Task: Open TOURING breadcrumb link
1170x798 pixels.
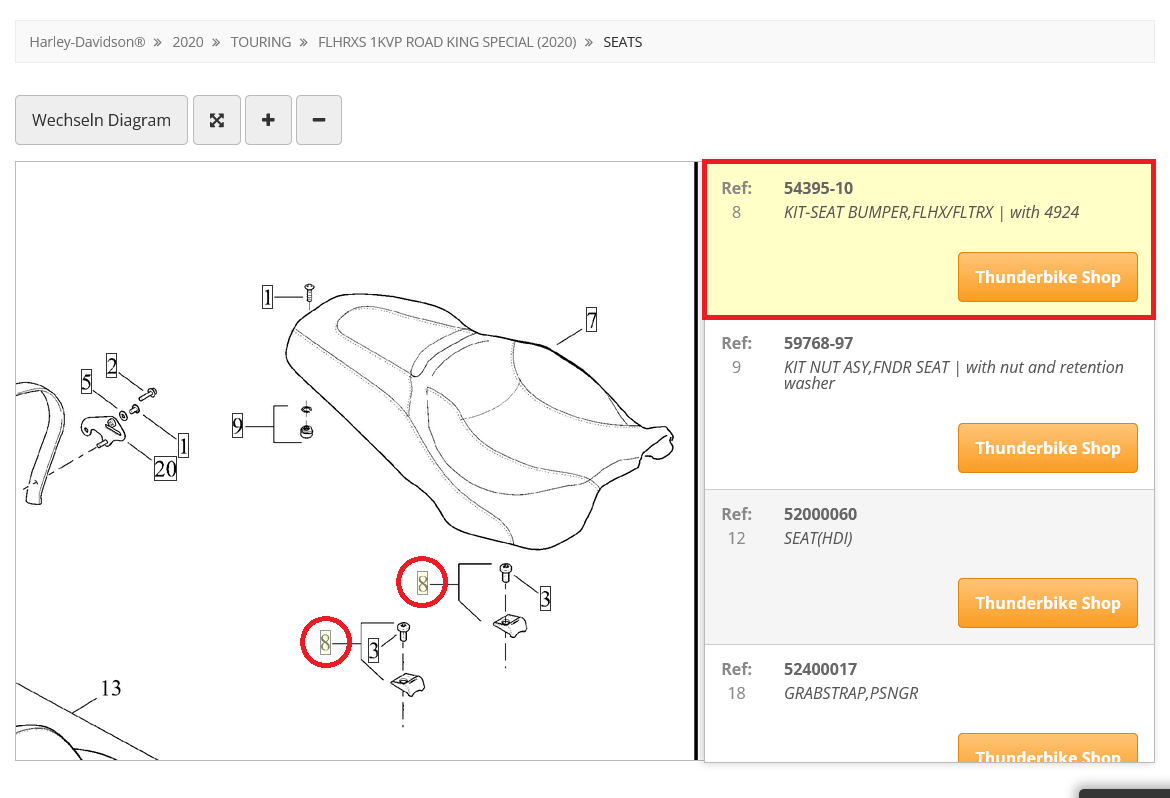Action: (x=260, y=42)
